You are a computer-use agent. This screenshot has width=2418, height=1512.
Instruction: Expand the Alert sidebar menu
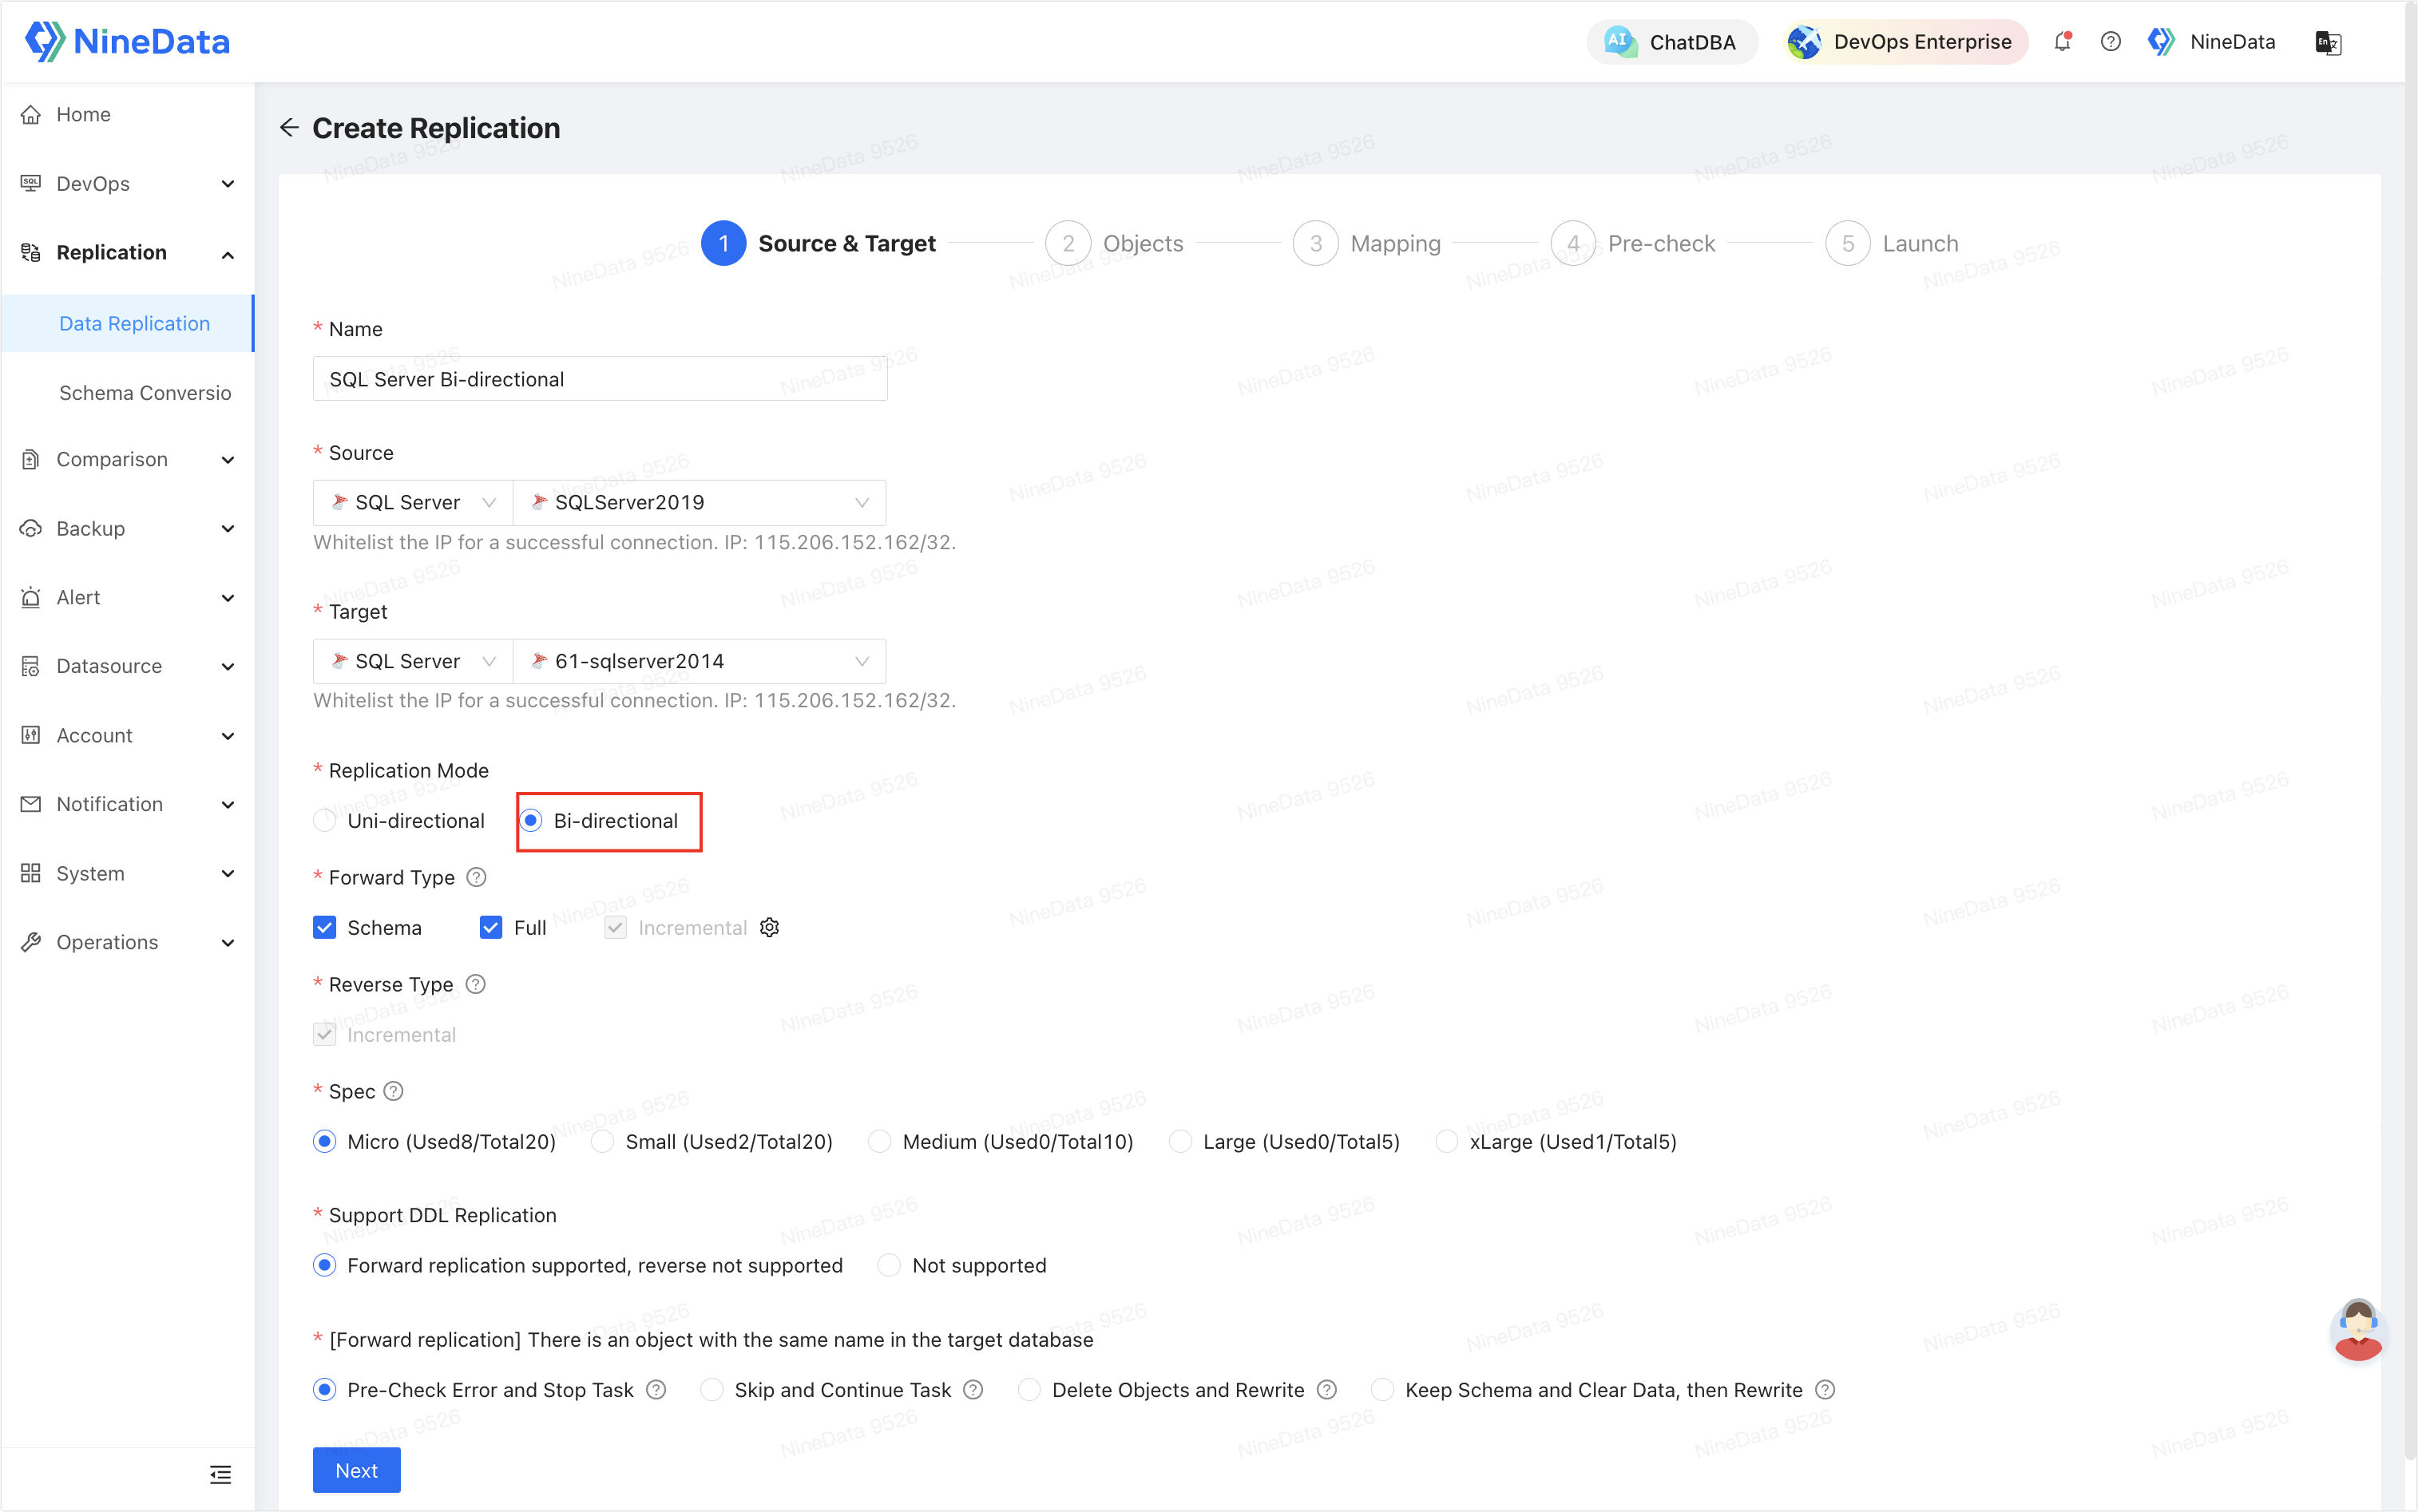click(x=228, y=598)
